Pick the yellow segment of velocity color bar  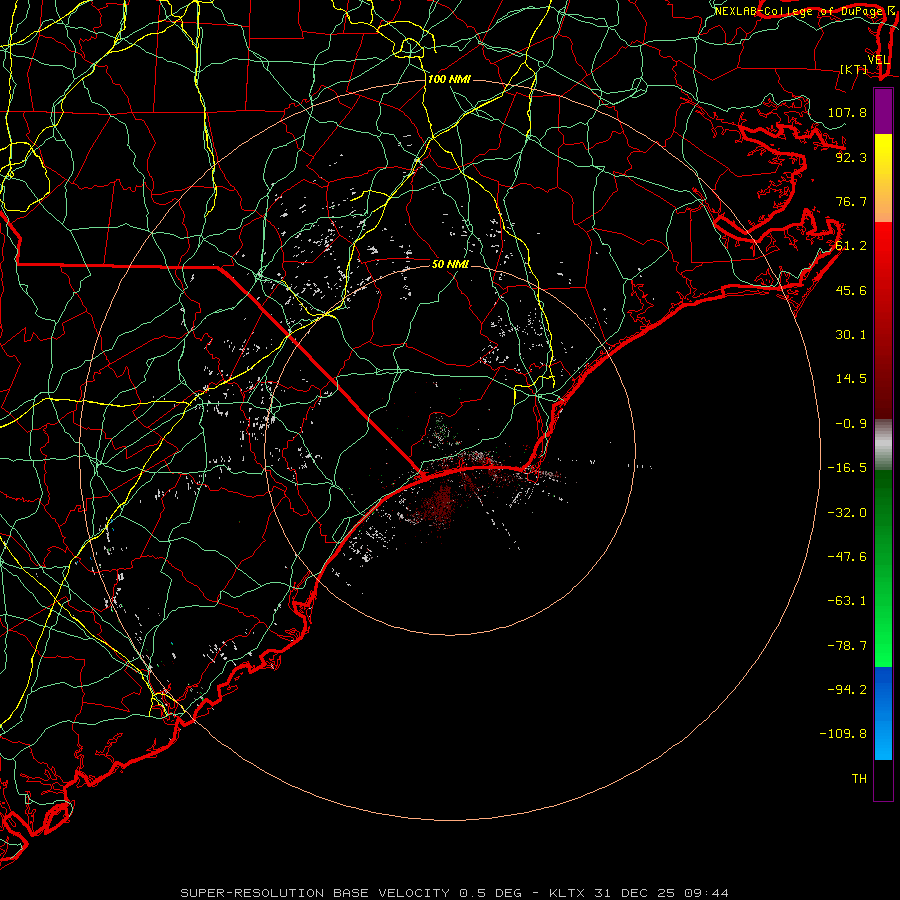tap(883, 178)
